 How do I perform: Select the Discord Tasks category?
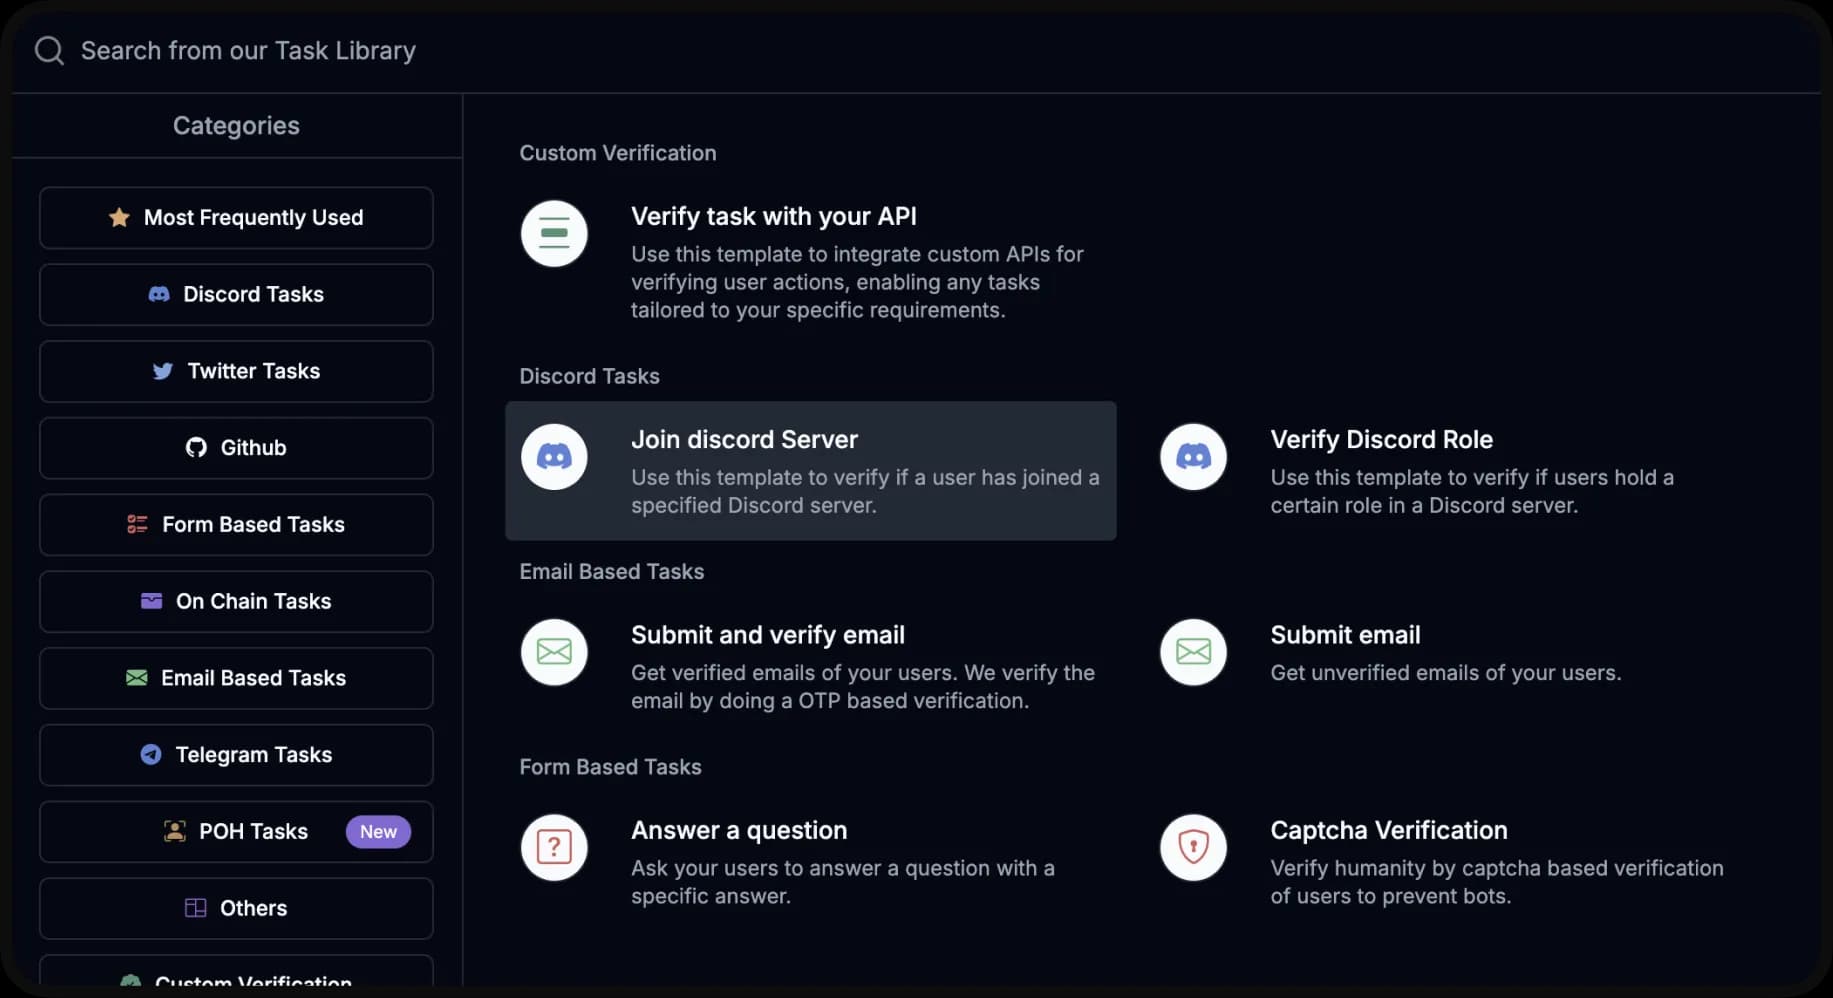(x=236, y=295)
